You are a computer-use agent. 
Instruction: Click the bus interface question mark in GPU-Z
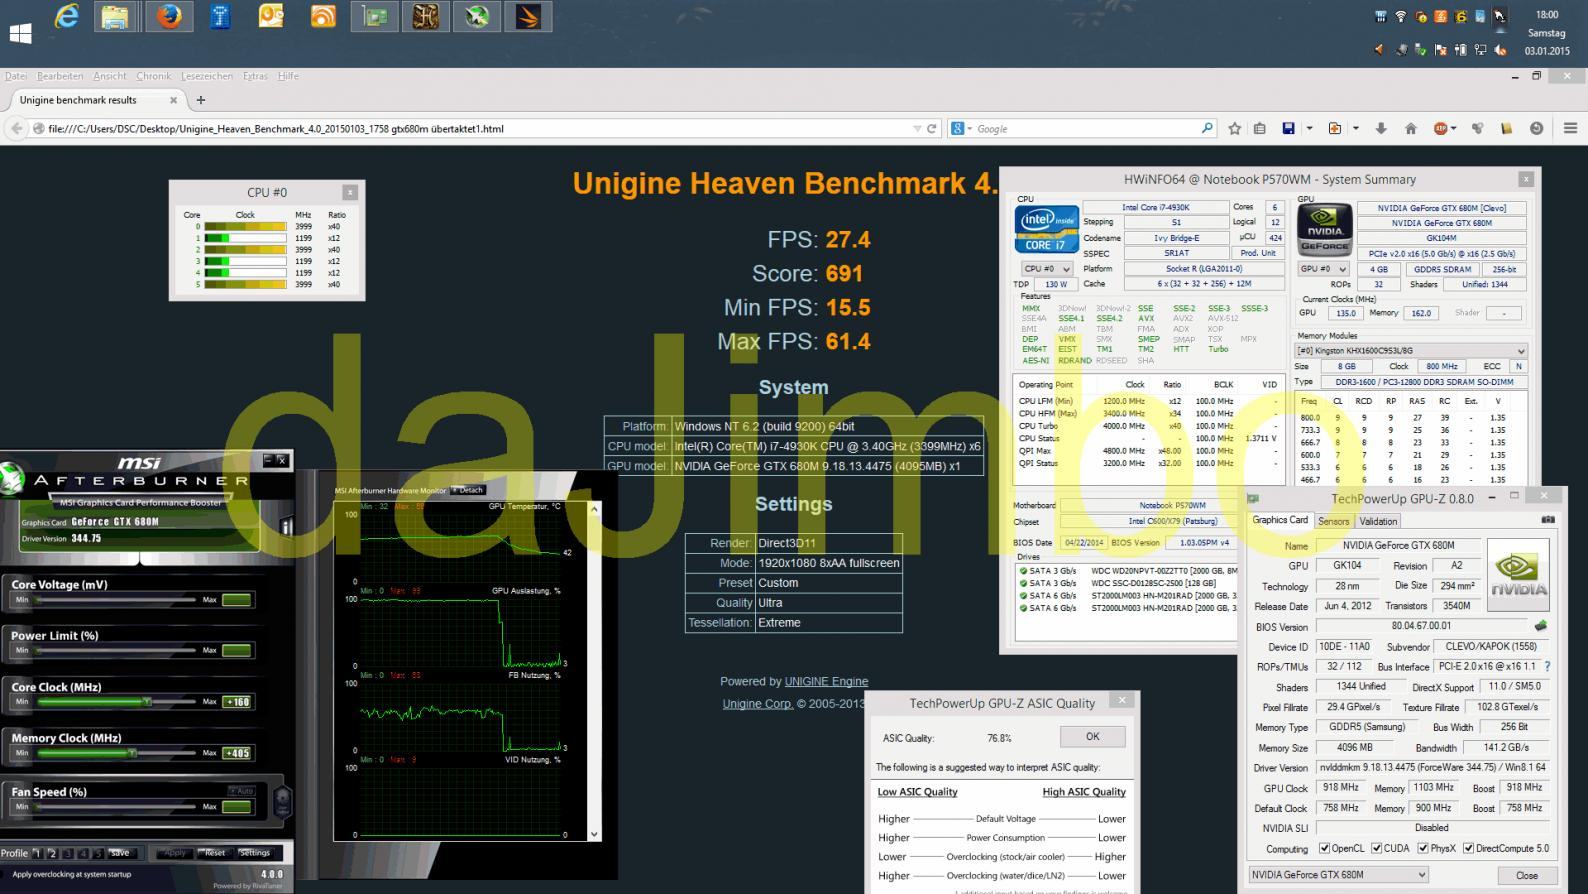[x=1548, y=666]
